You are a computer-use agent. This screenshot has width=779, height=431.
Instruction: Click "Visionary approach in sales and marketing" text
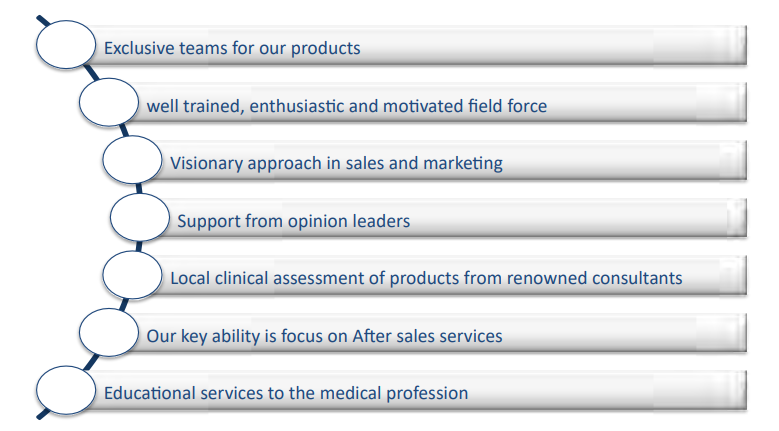(336, 163)
